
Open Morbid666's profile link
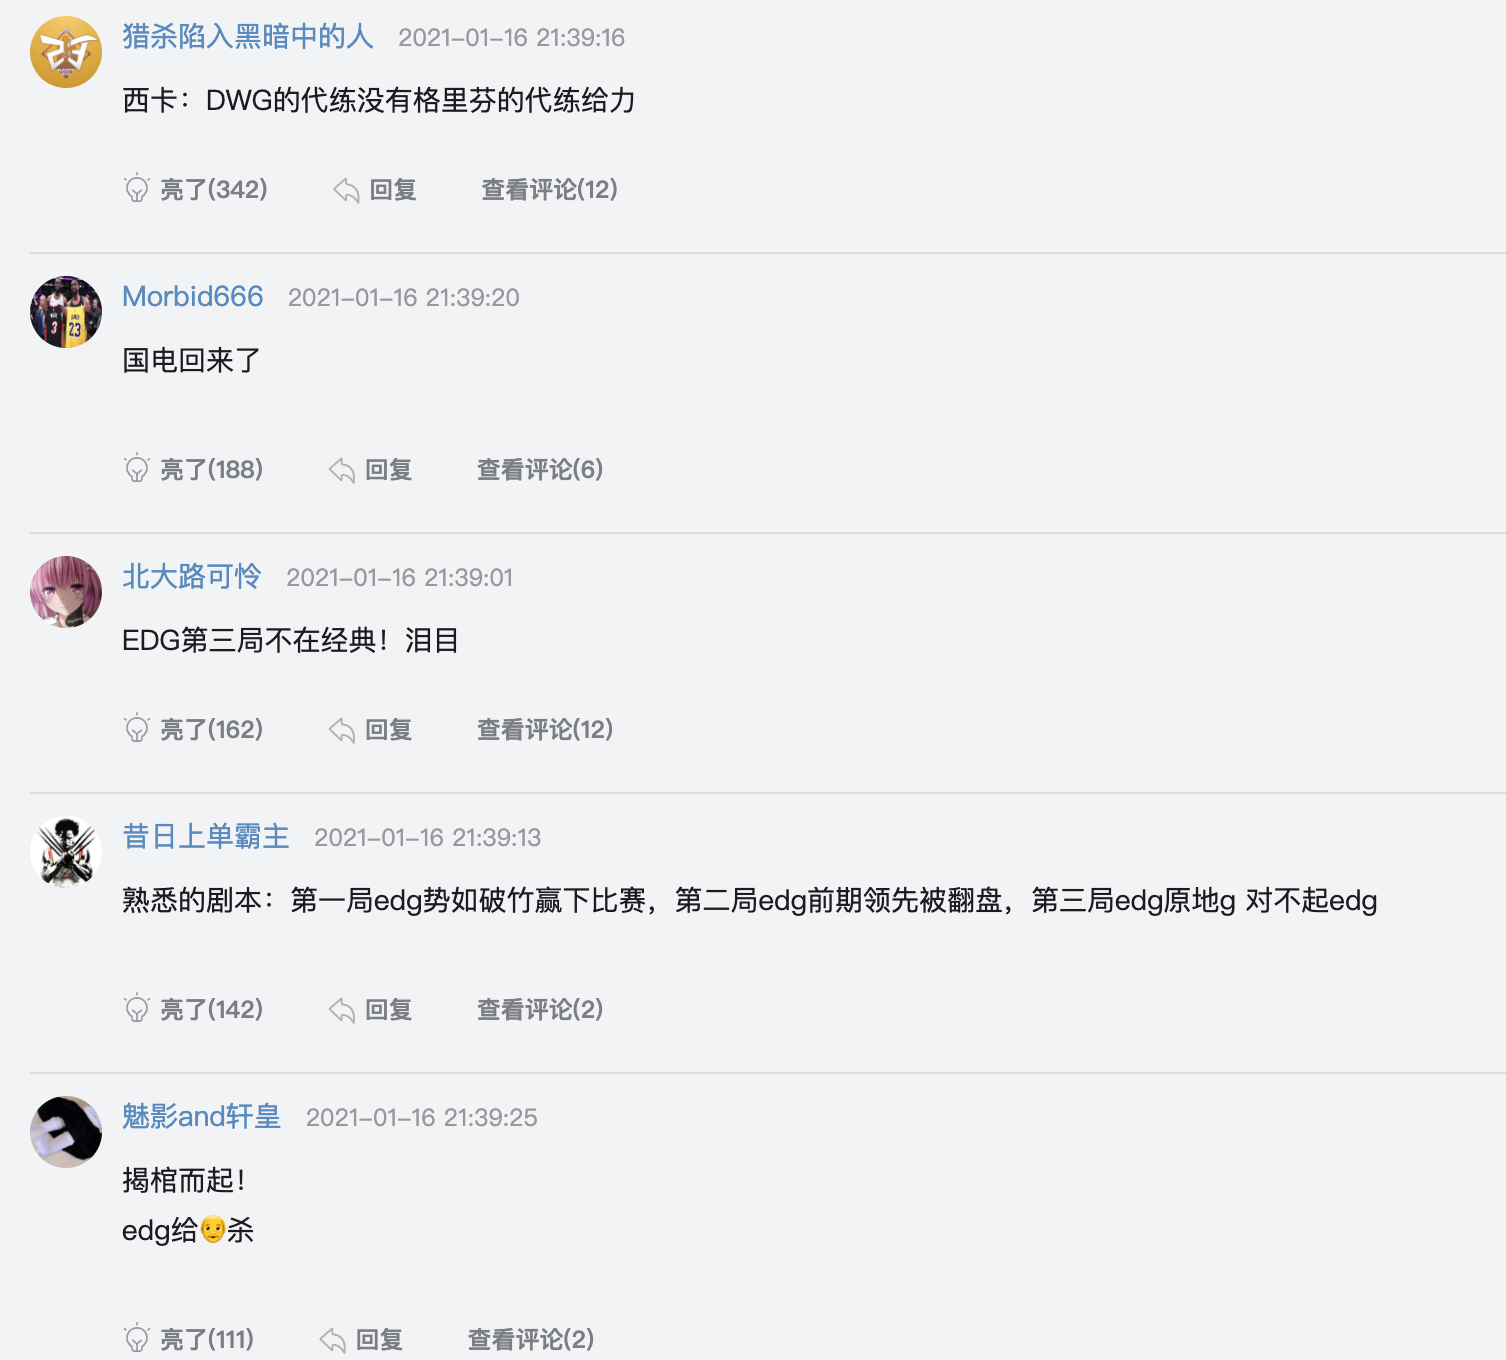[192, 296]
